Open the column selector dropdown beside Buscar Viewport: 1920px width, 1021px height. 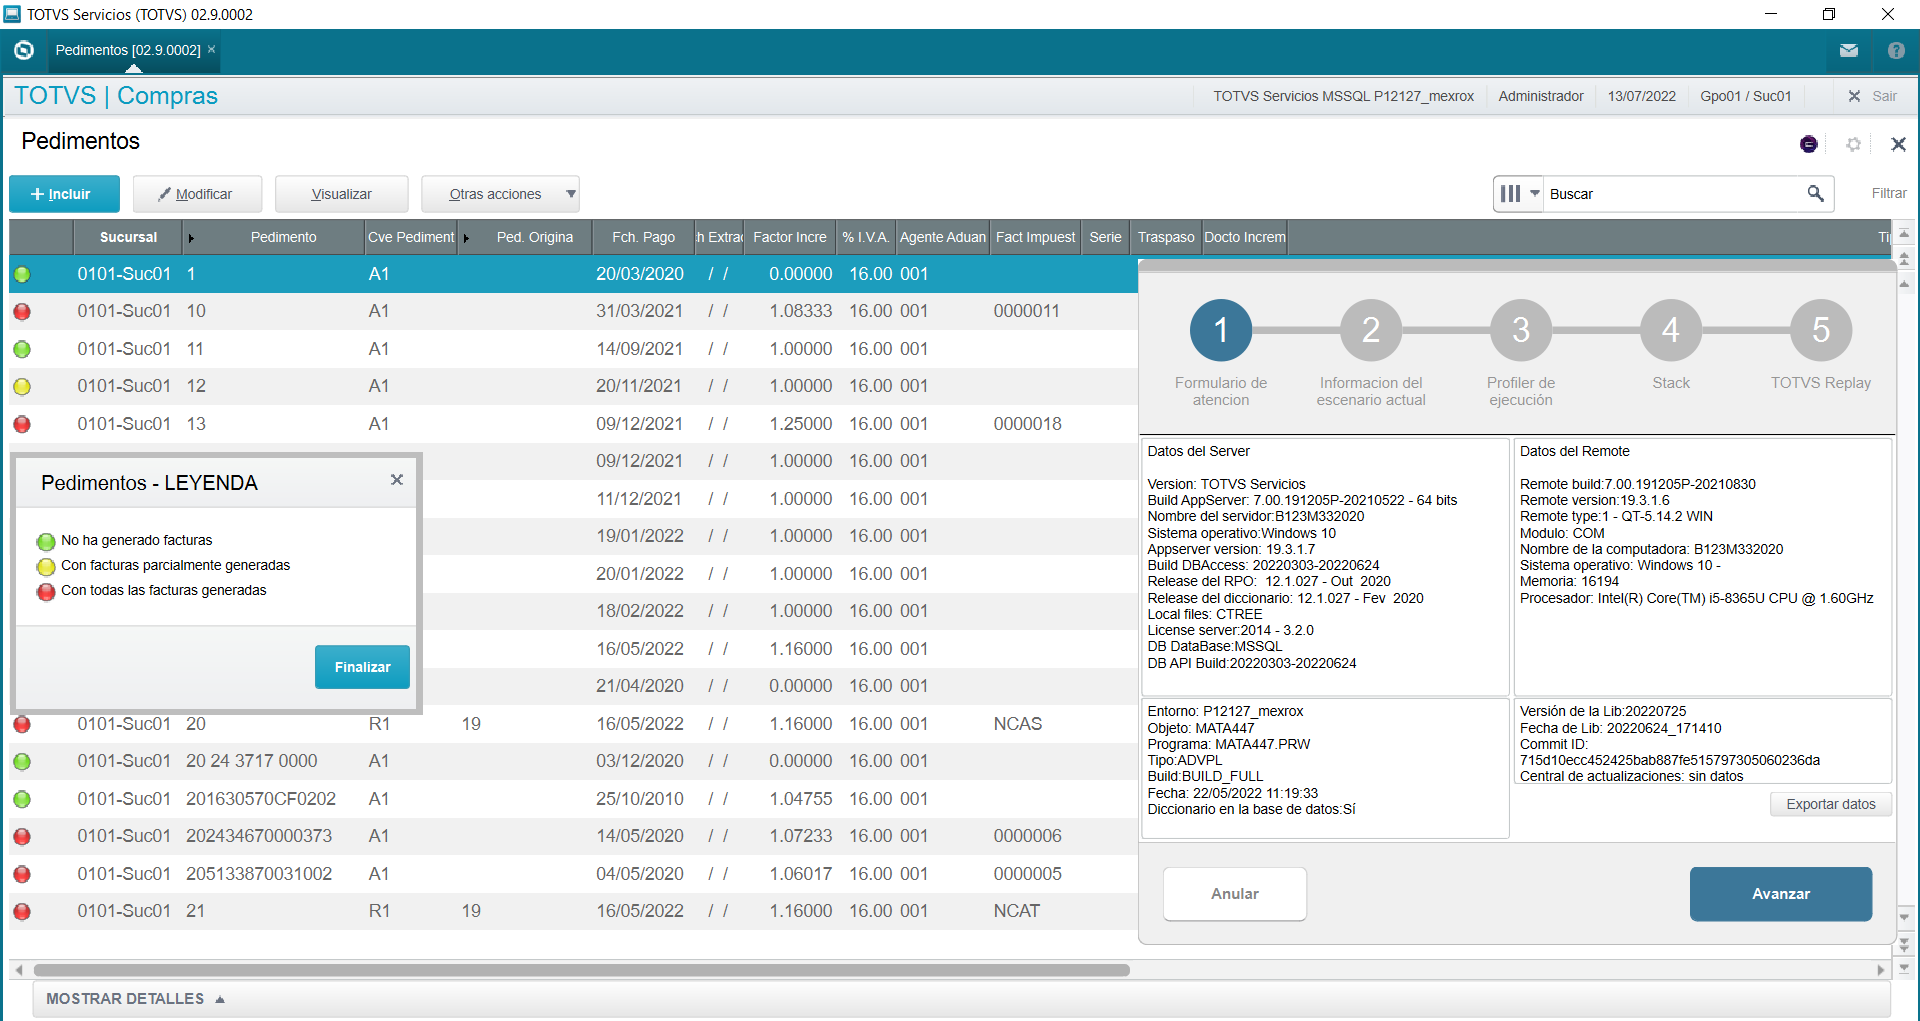pyautogui.click(x=1519, y=194)
